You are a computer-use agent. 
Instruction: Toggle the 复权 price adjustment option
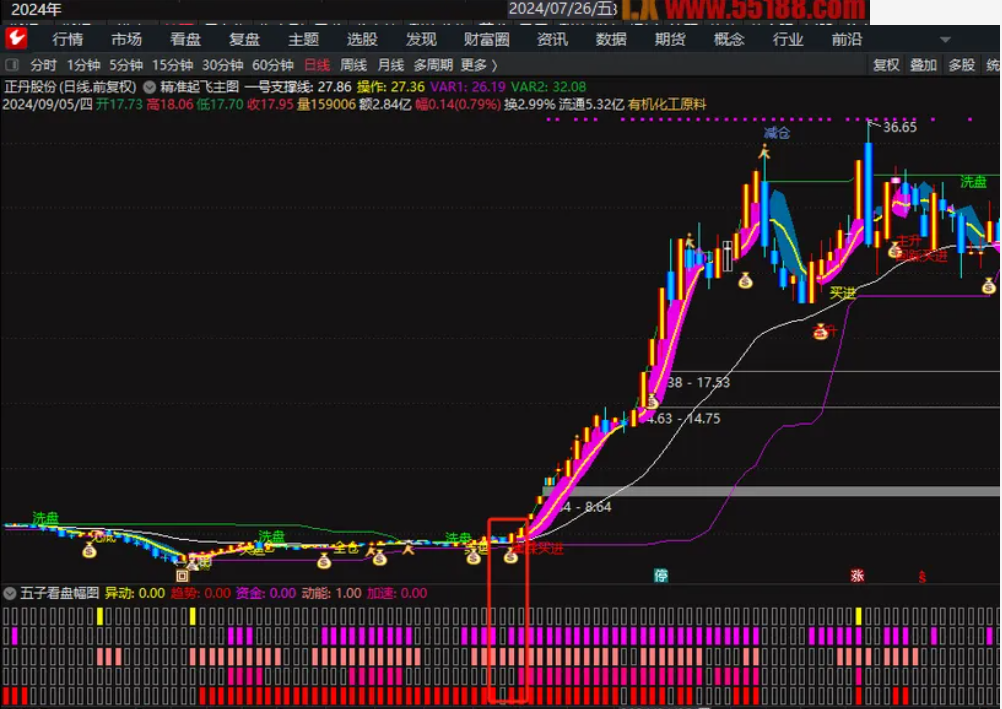[886, 65]
